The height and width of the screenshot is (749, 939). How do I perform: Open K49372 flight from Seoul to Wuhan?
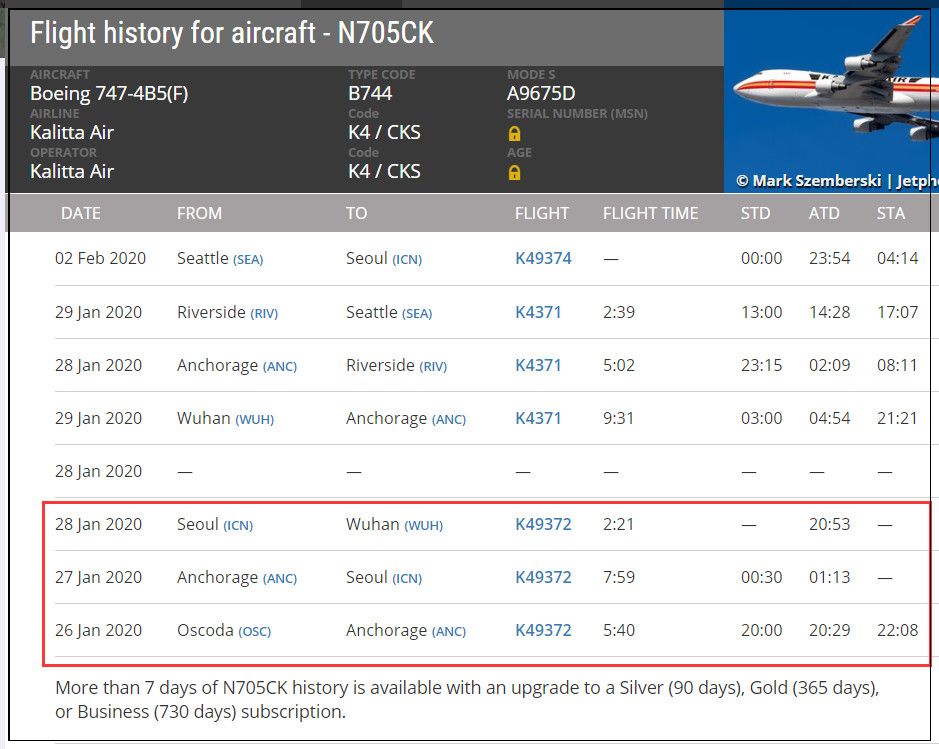tap(543, 524)
